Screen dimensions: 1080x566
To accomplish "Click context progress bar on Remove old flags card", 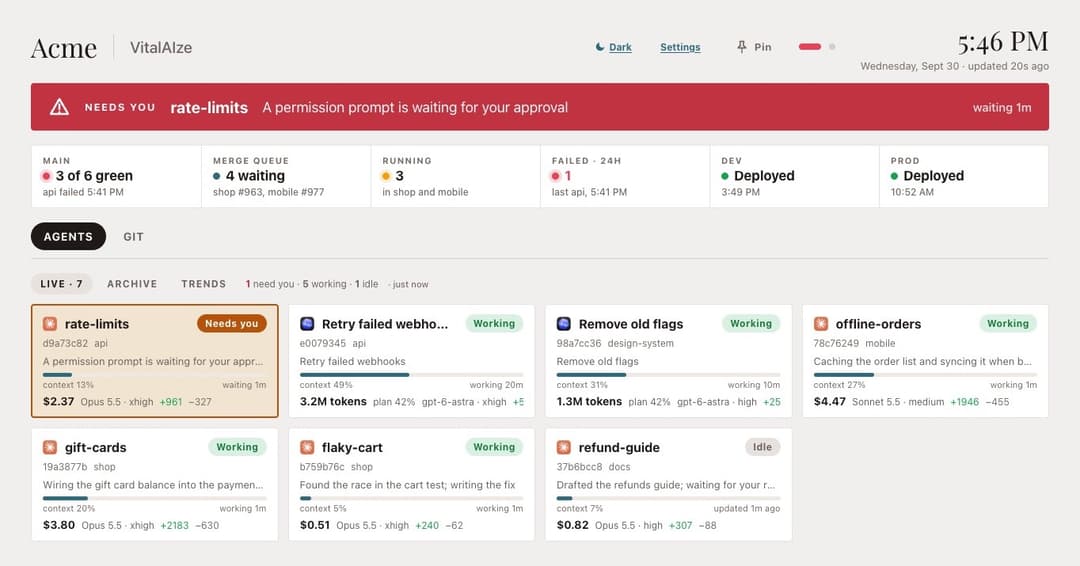I will pos(668,375).
